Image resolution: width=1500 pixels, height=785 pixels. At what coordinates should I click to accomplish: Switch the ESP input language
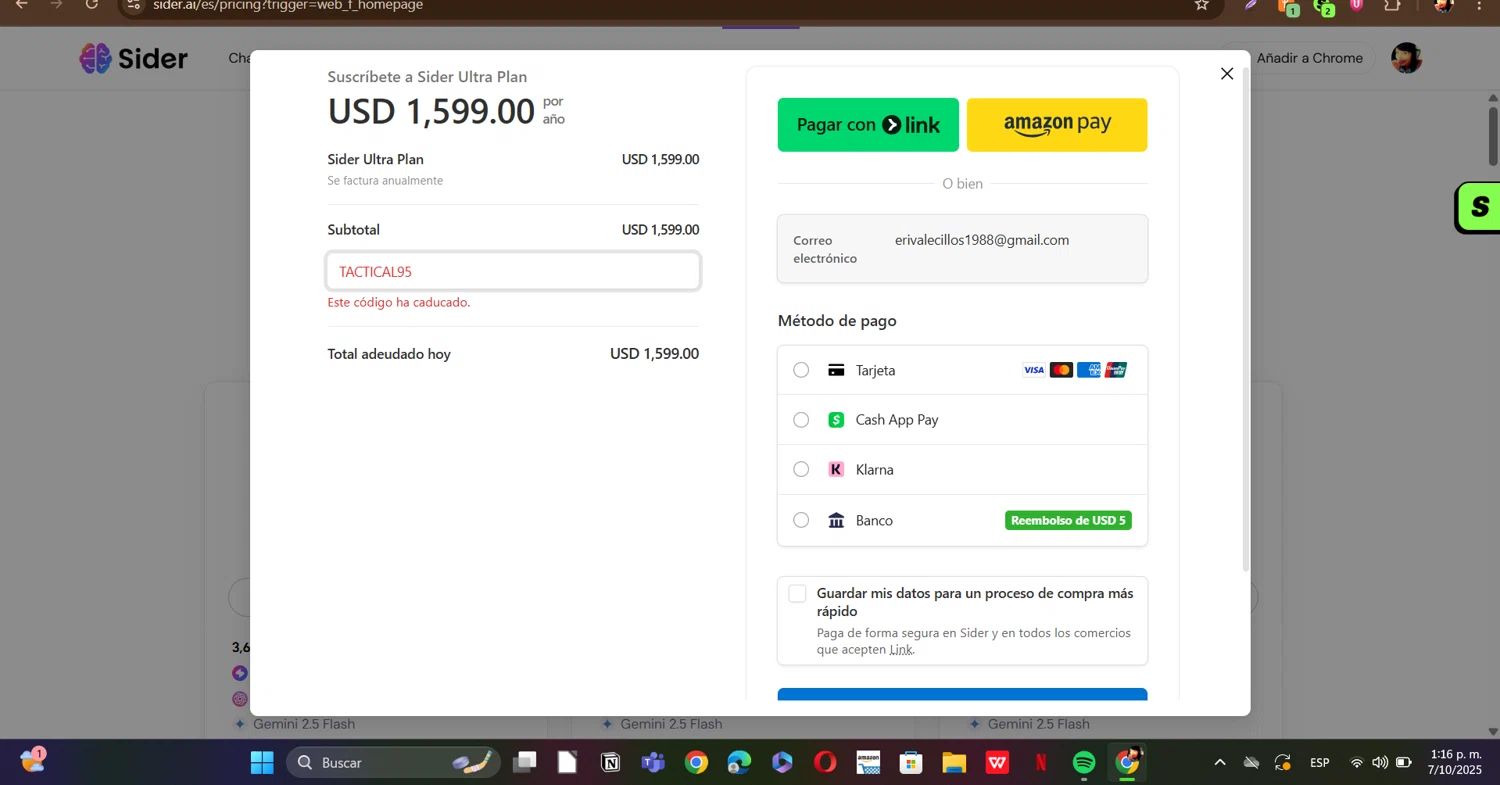[x=1320, y=763]
